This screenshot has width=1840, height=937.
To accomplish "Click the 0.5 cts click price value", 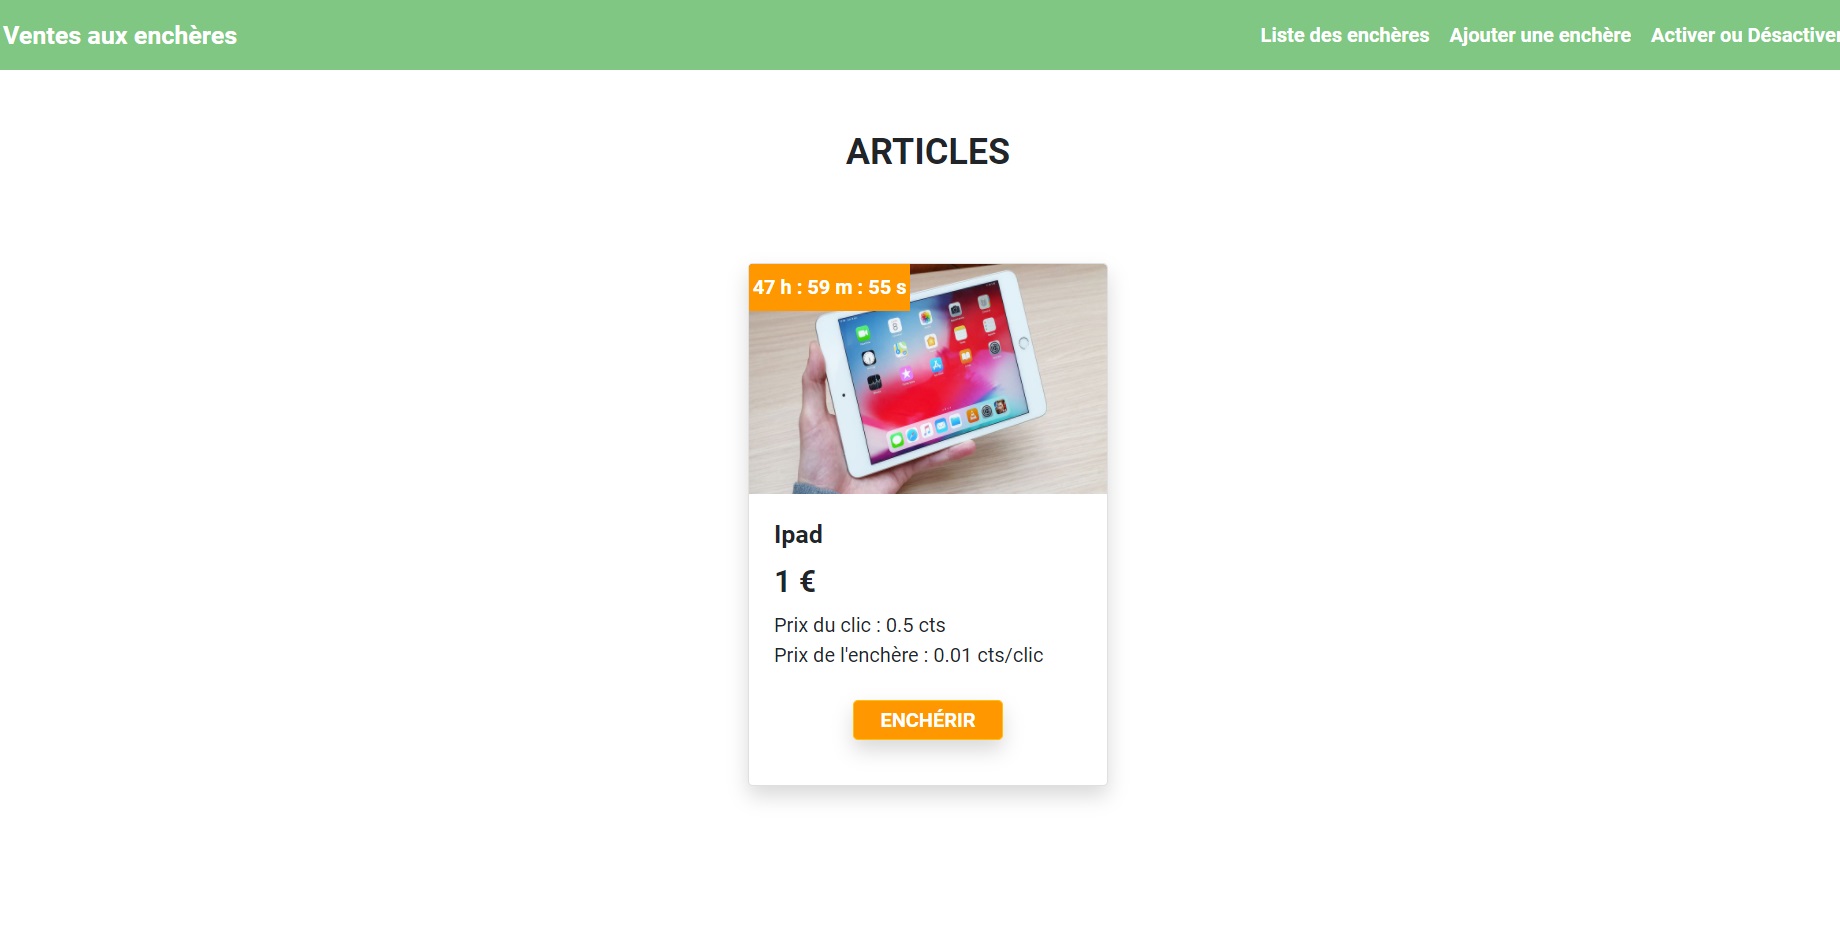I will (915, 625).
